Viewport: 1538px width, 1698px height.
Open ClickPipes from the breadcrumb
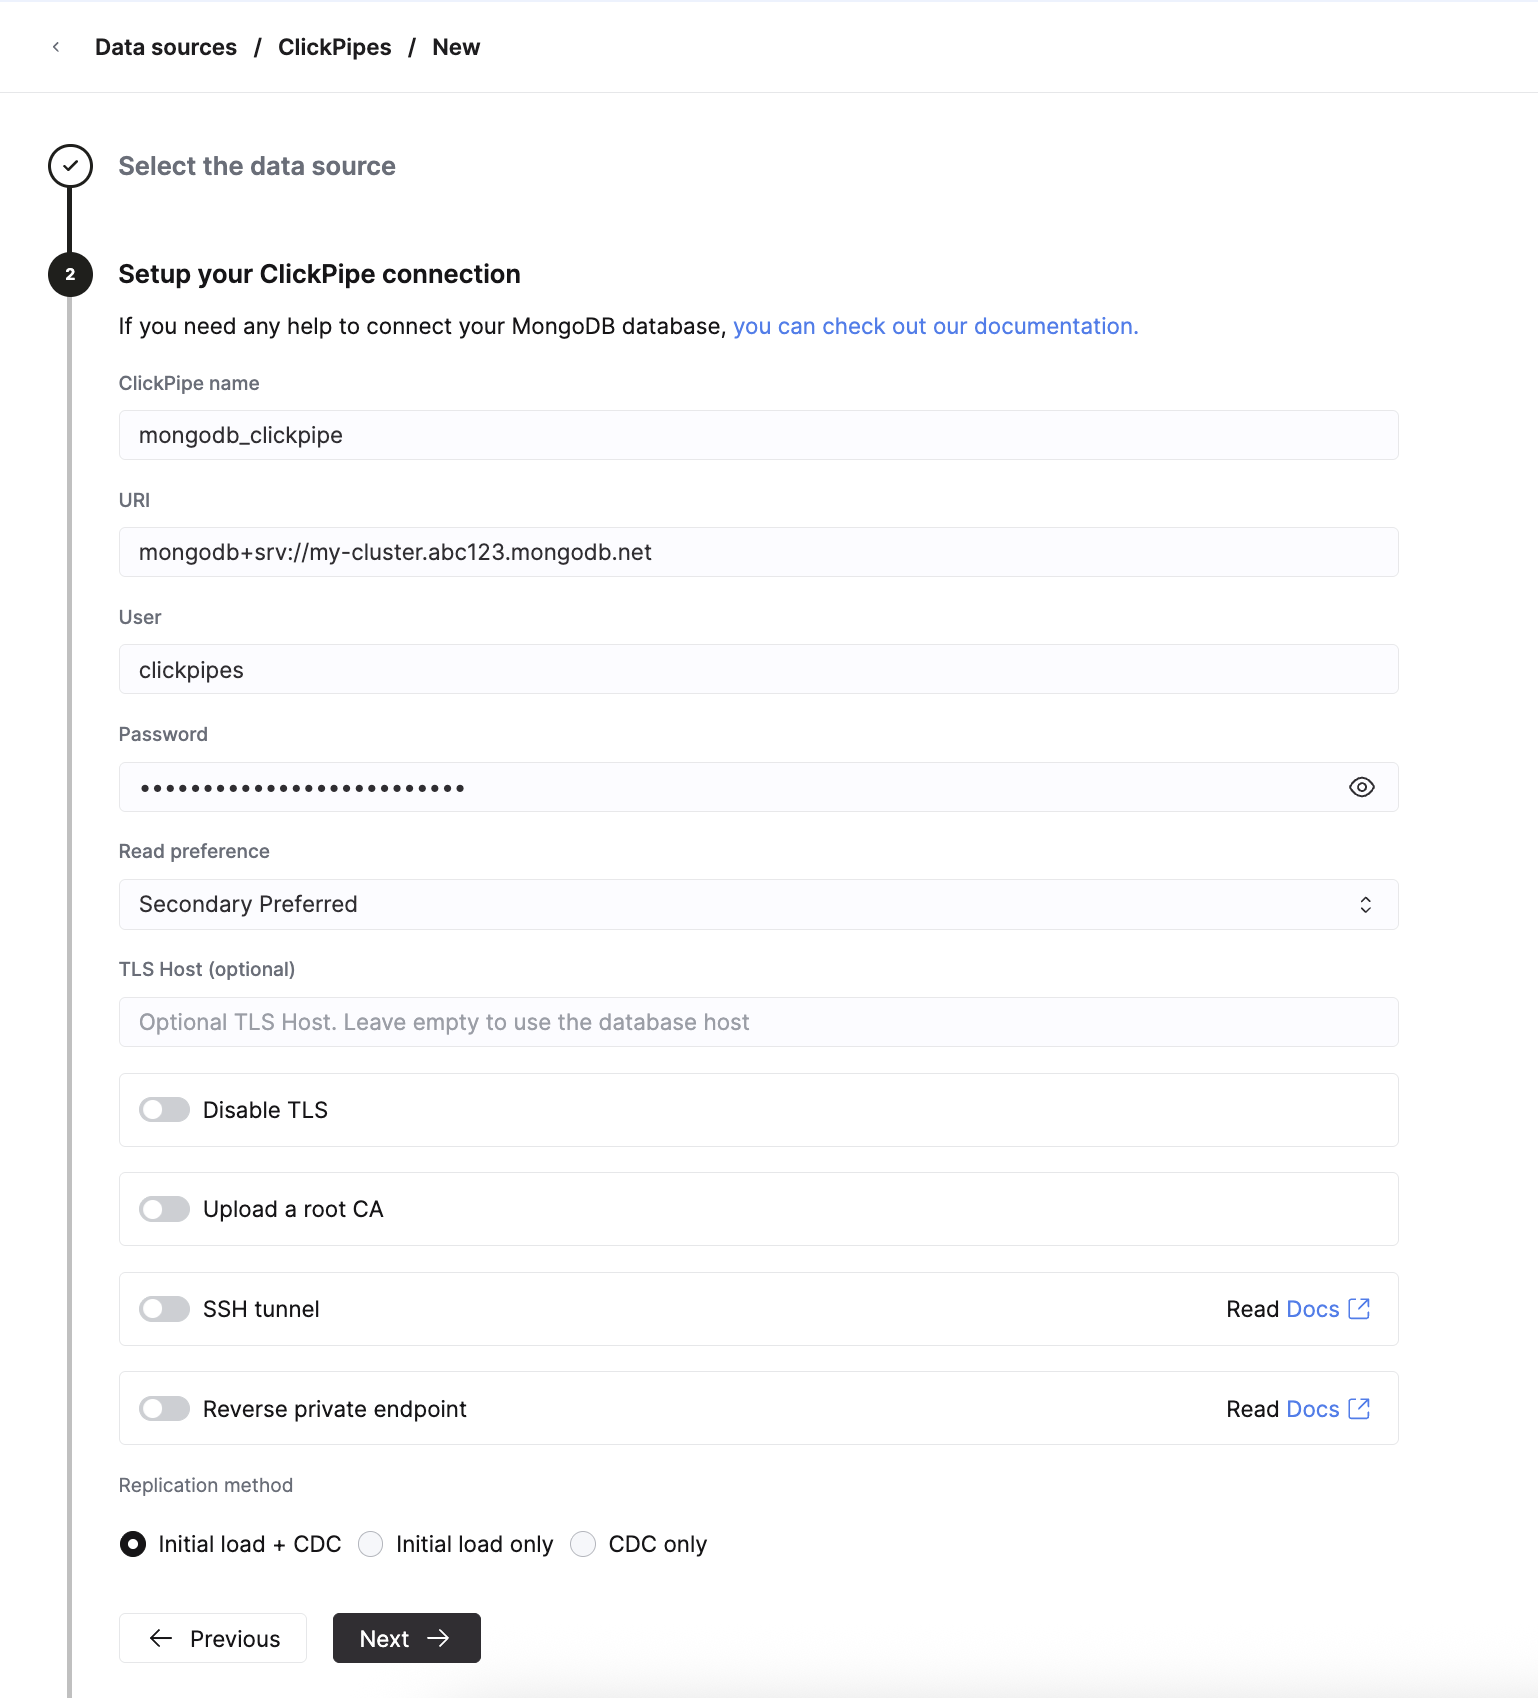[x=335, y=47]
